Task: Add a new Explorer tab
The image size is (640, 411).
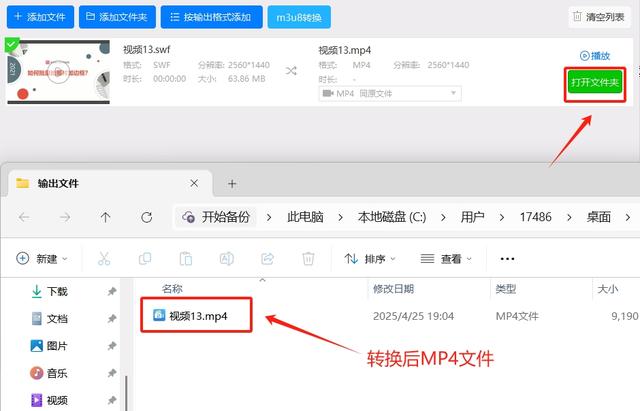Action: 232,184
